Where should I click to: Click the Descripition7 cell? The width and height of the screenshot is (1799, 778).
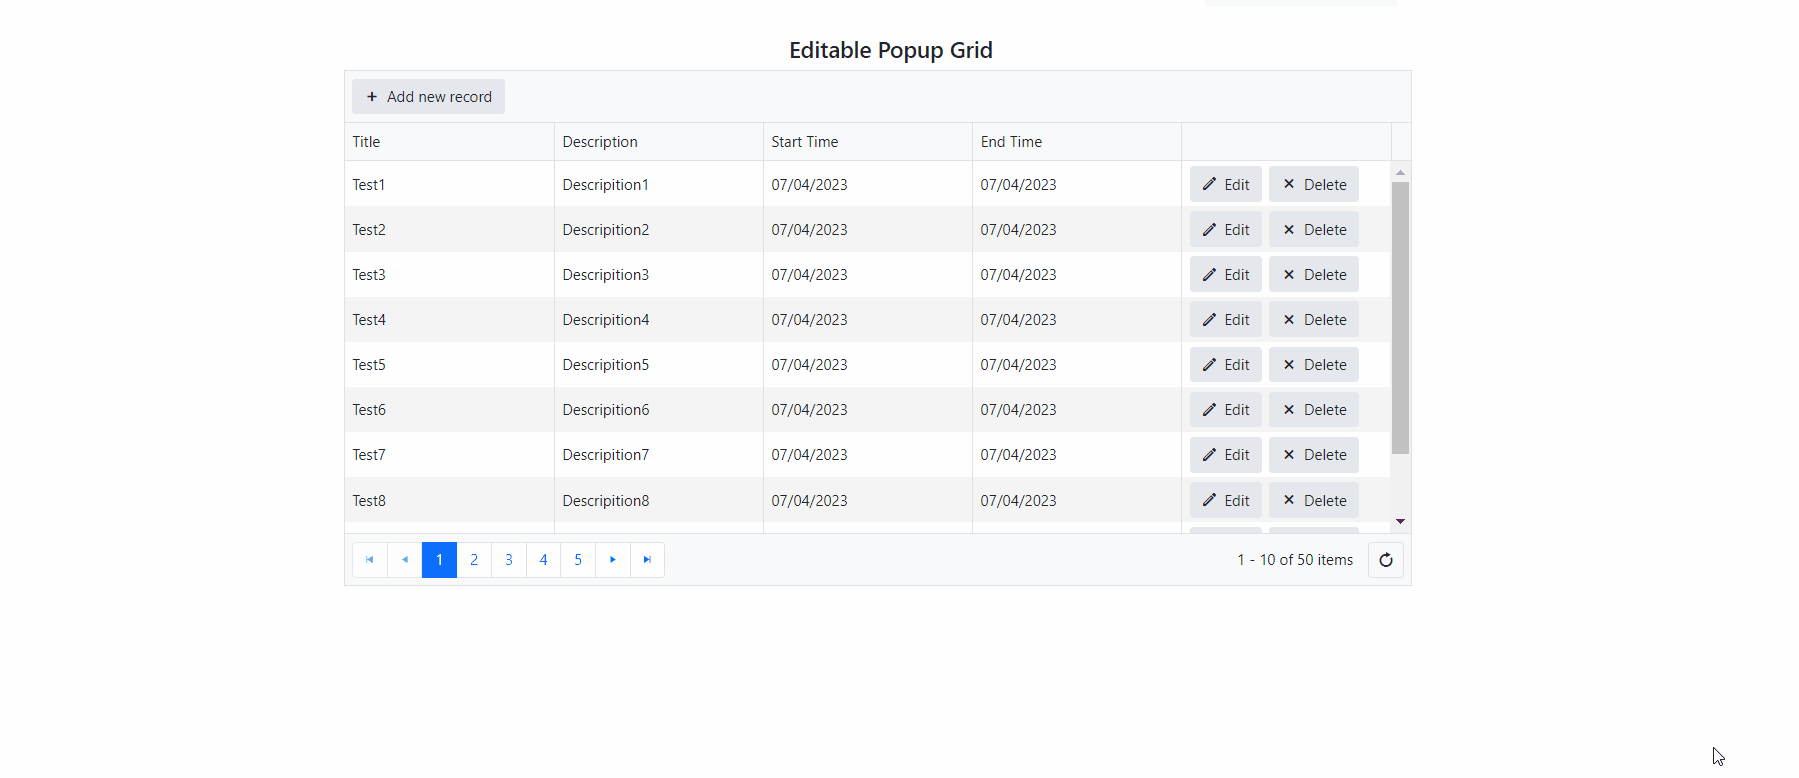pos(659,454)
